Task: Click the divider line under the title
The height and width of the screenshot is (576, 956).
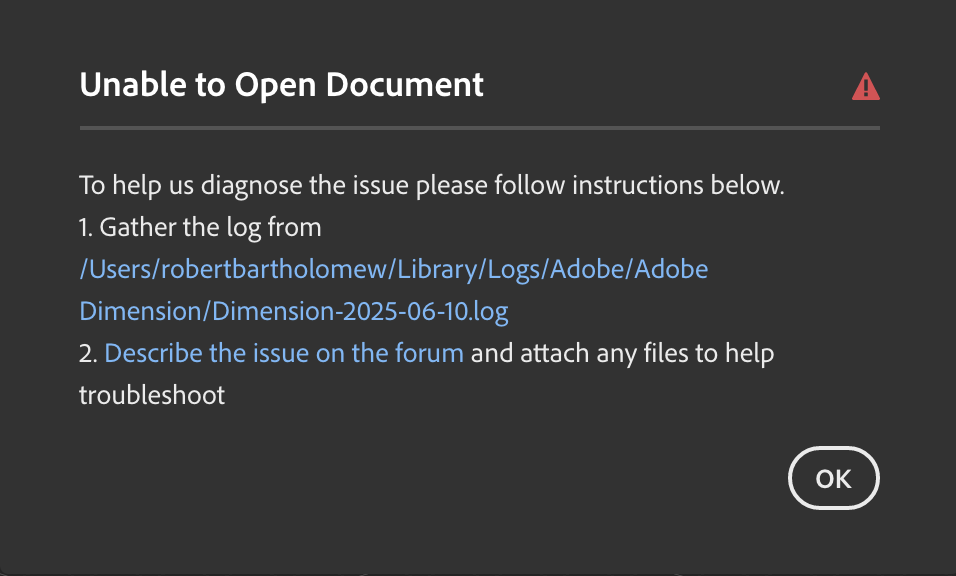Action: pyautogui.click(x=479, y=127)
